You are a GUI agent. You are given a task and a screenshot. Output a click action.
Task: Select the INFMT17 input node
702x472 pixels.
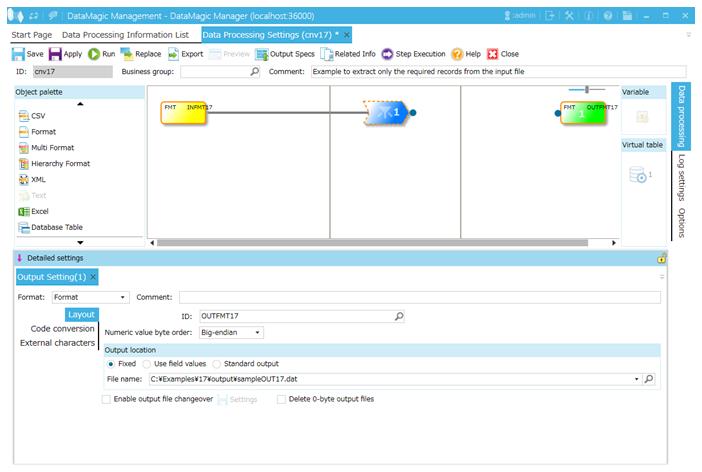(x=184, y=113)
